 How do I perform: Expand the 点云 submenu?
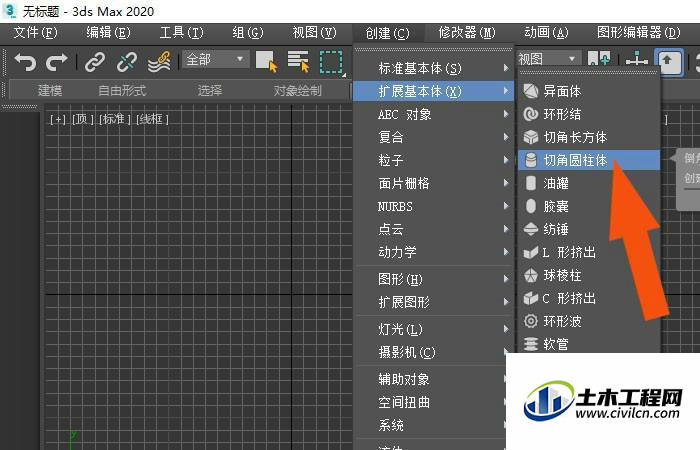tap(433, 229)
